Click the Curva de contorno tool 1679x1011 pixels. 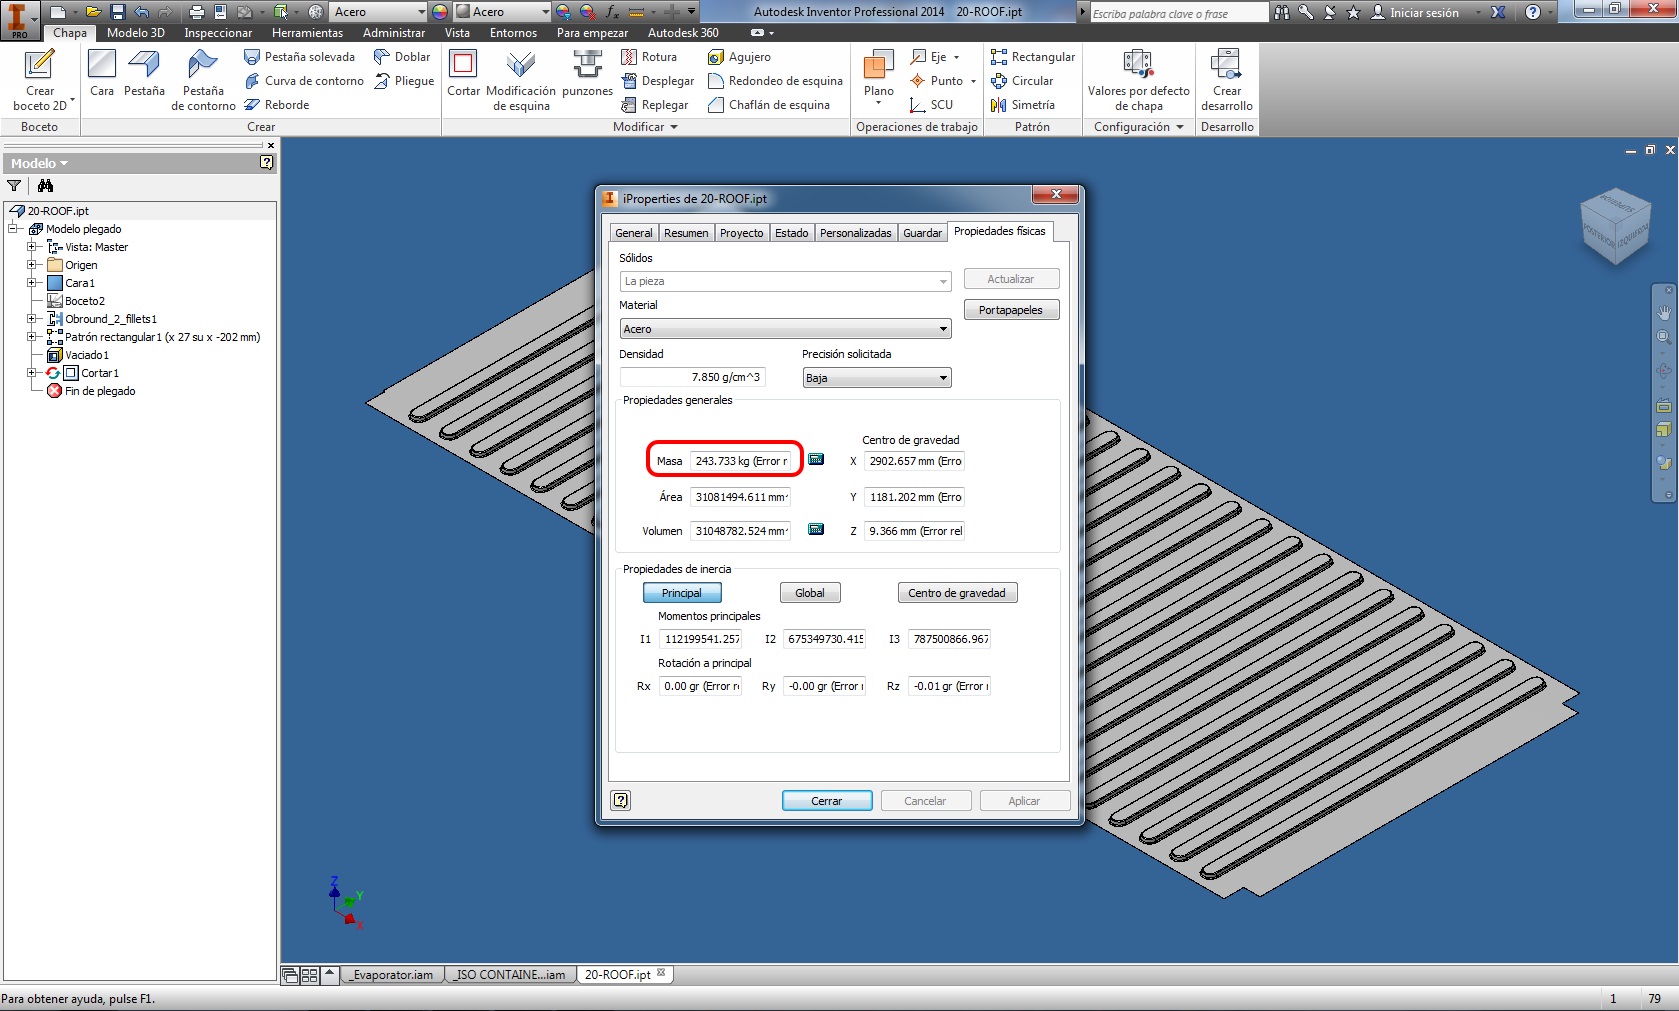point(304,81)
